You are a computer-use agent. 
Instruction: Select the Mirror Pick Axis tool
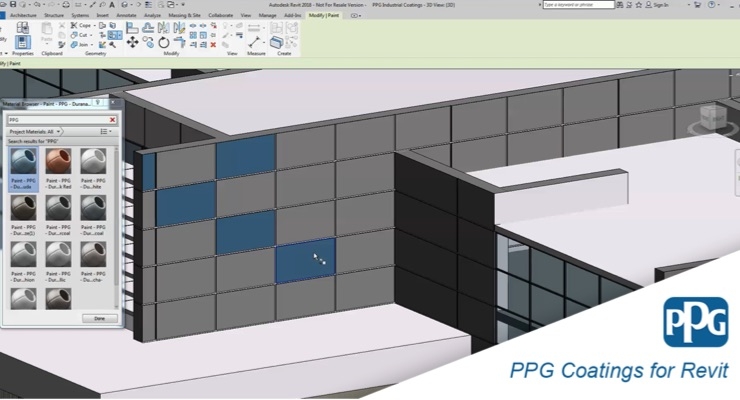click(x=163, y=28)
